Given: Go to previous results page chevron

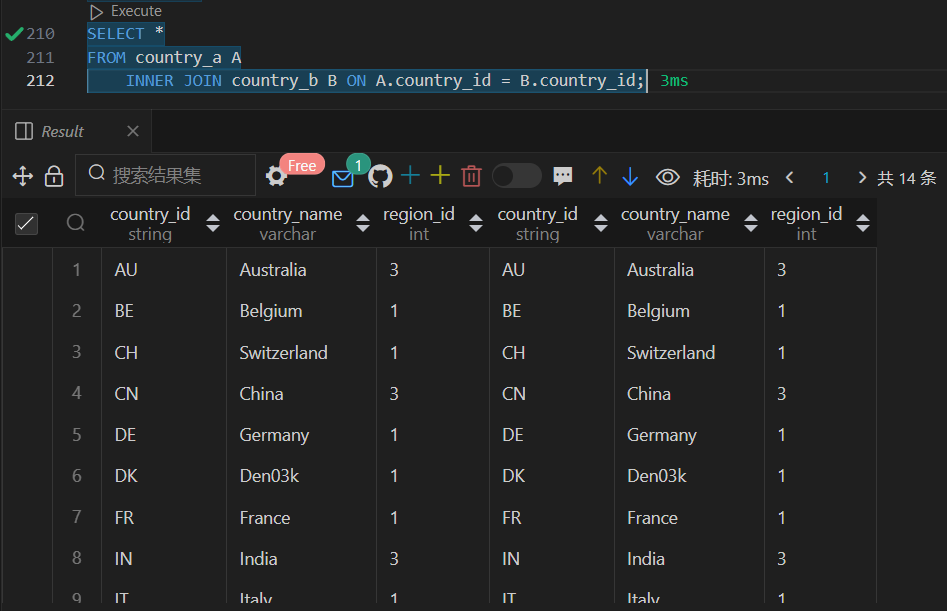Looking at the screenshot, I should (789, 178).
